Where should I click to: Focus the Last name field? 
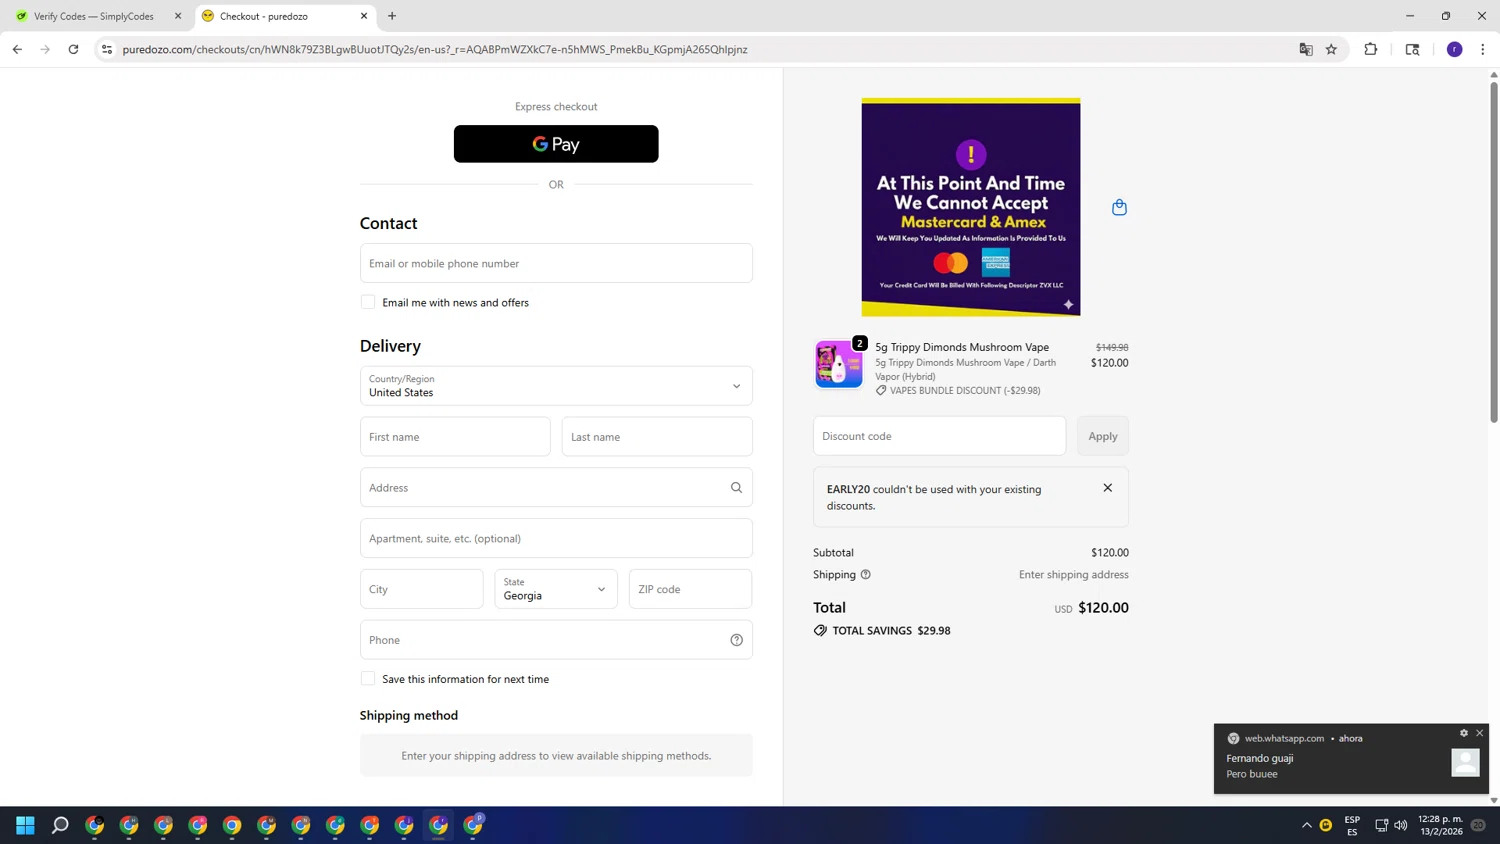[x=657, y=437]
